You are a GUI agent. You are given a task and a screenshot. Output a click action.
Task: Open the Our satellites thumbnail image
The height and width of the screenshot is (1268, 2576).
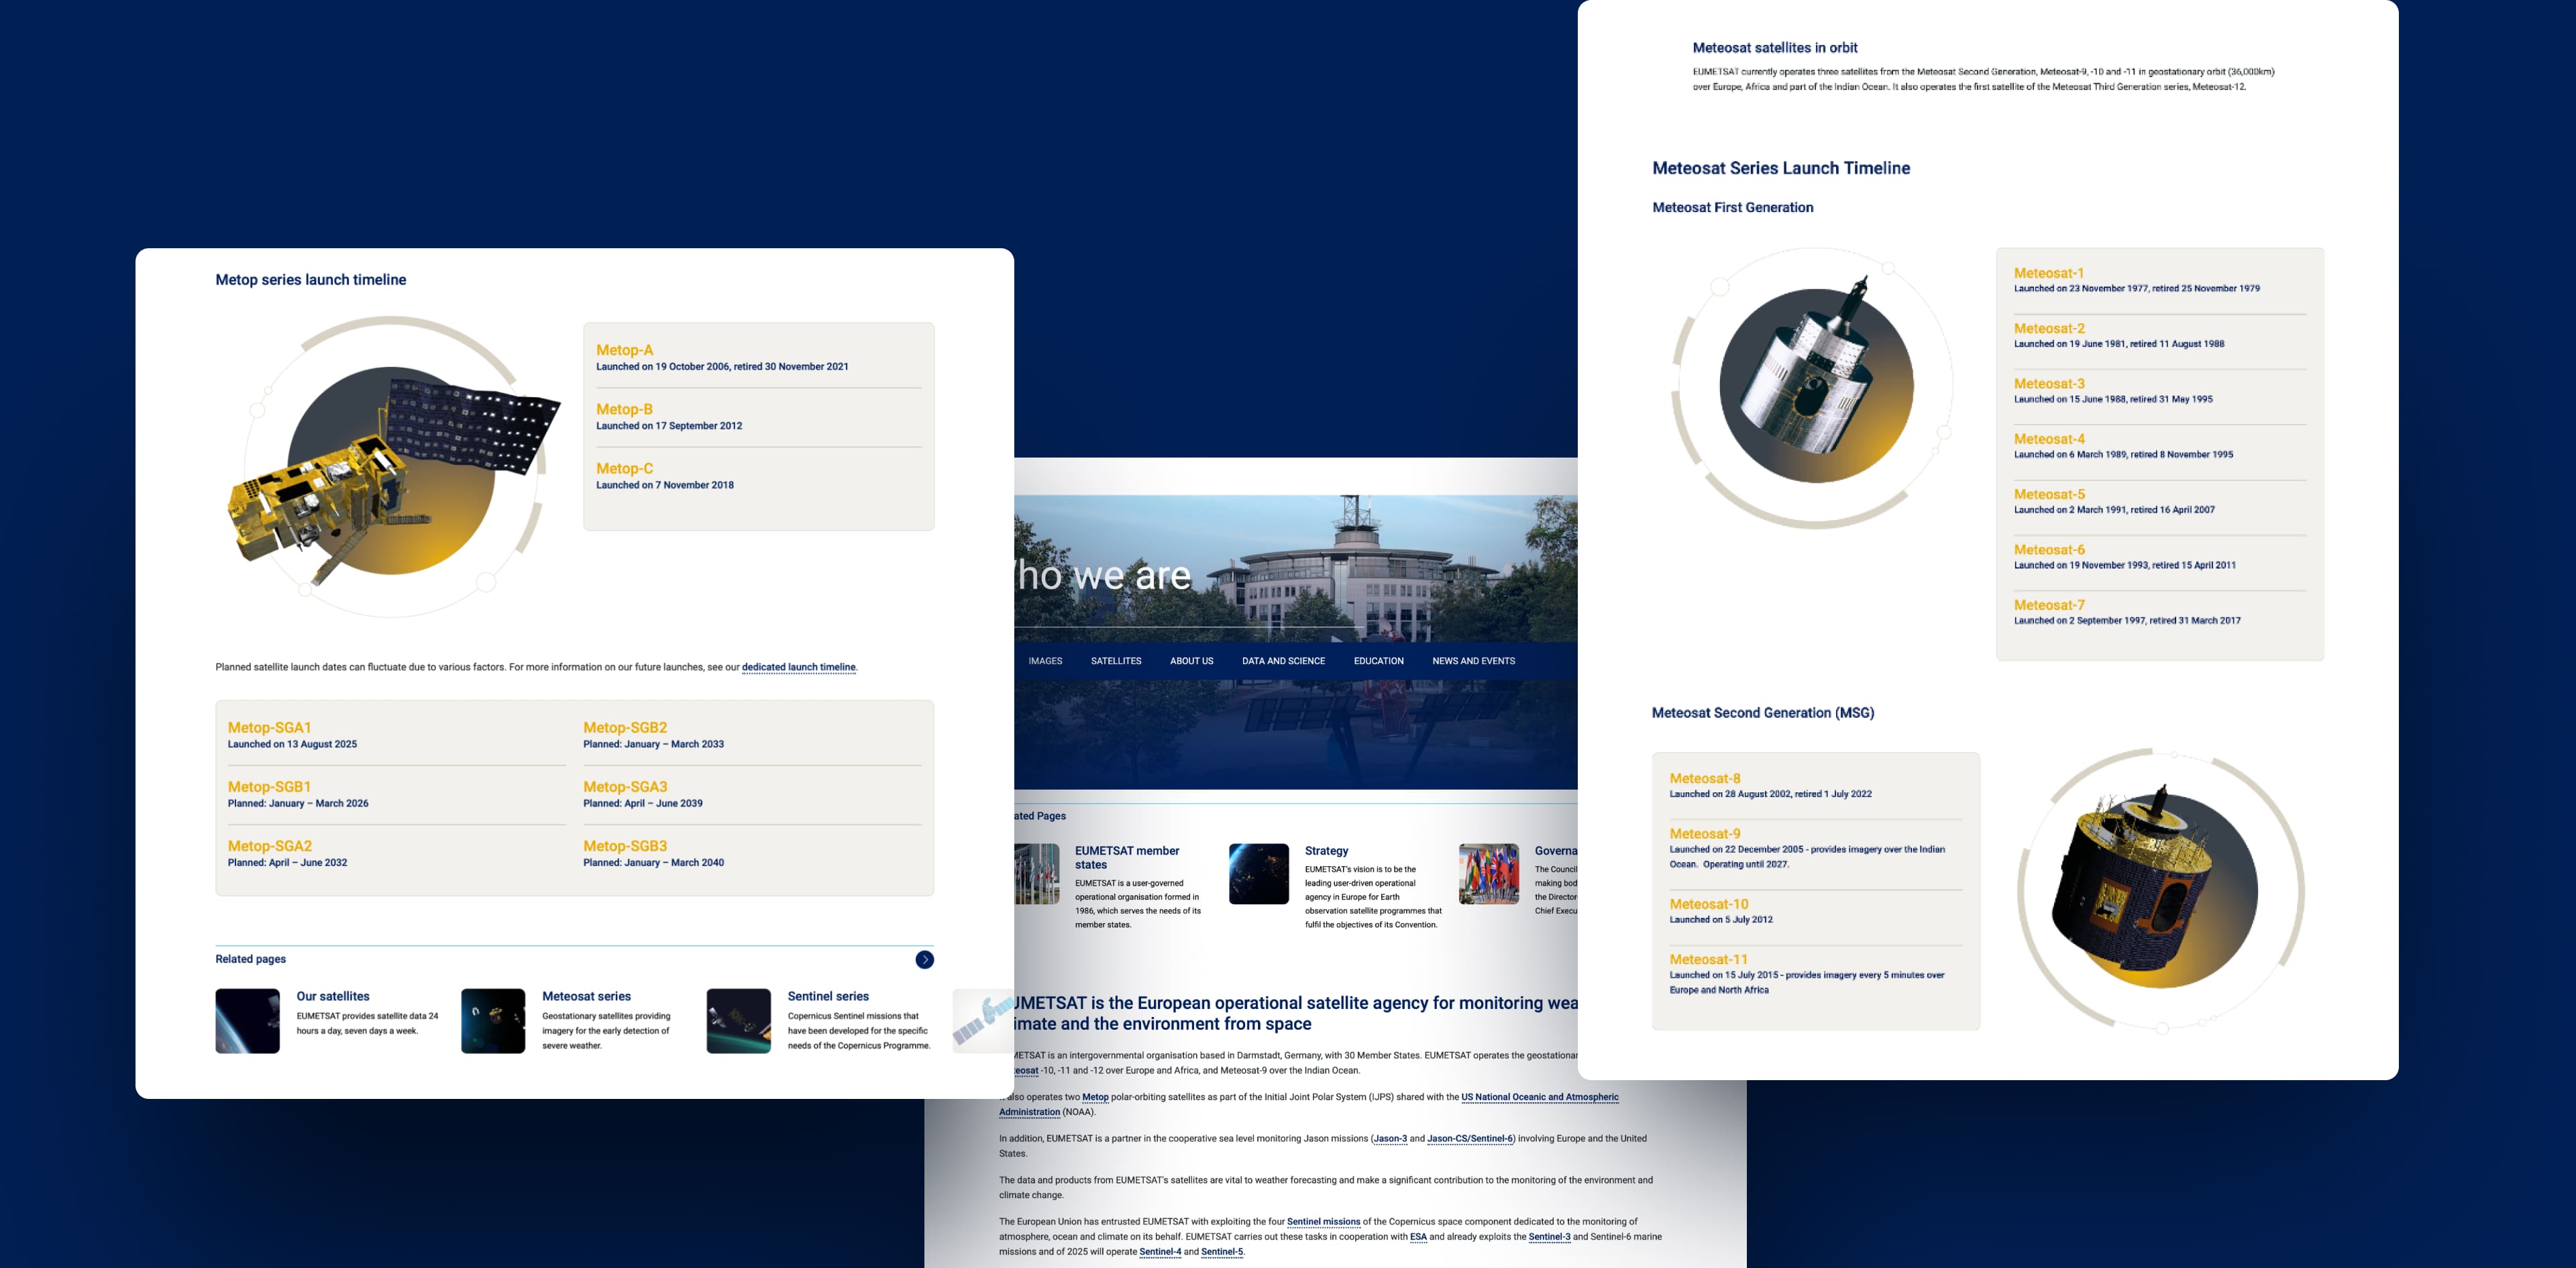[x=247, y=1021]
